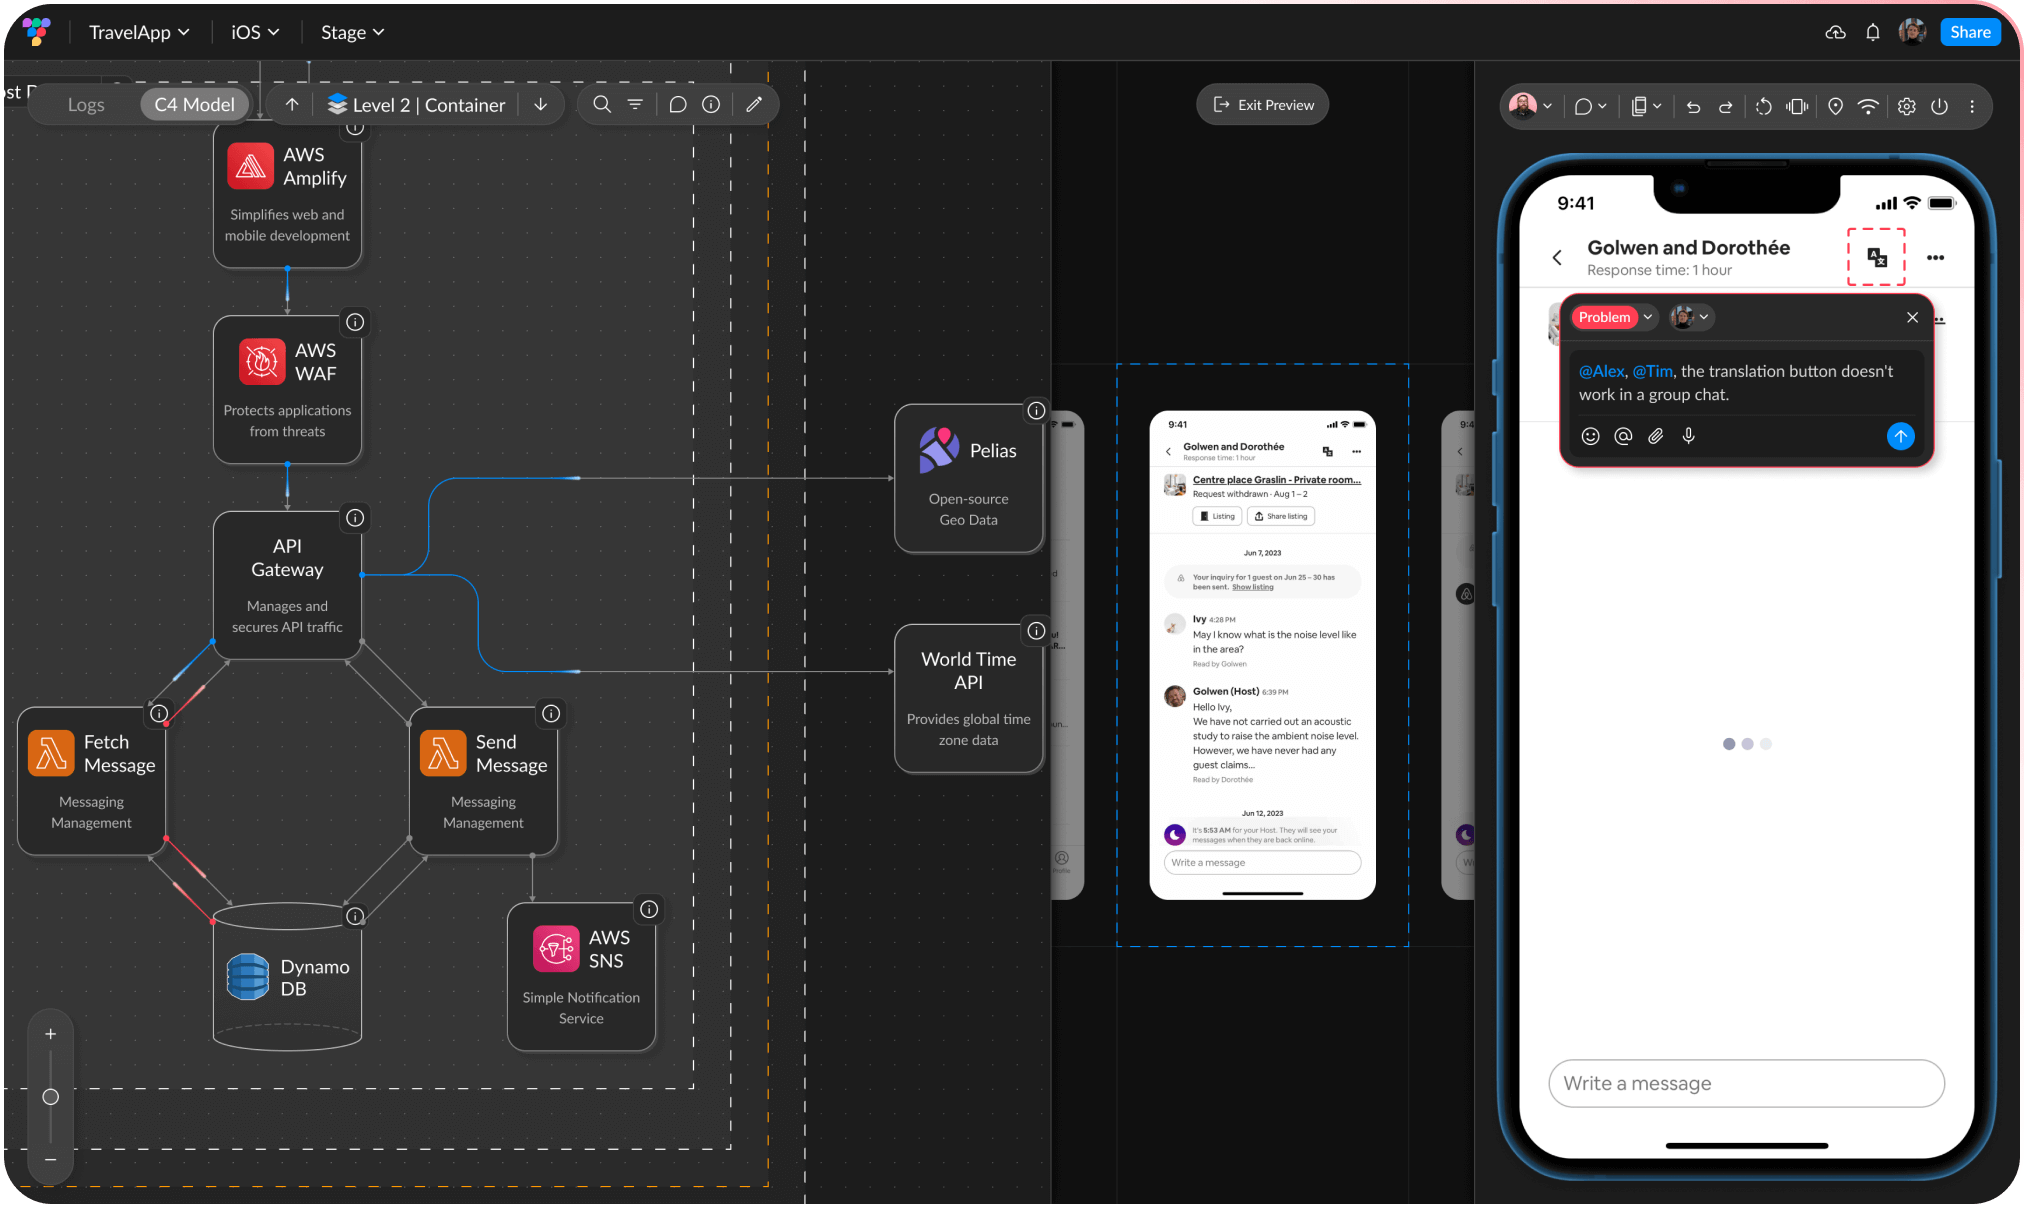Click the filter icon in C4 toolbar
The image size is (2024, 1208).
tap(635, 105)
